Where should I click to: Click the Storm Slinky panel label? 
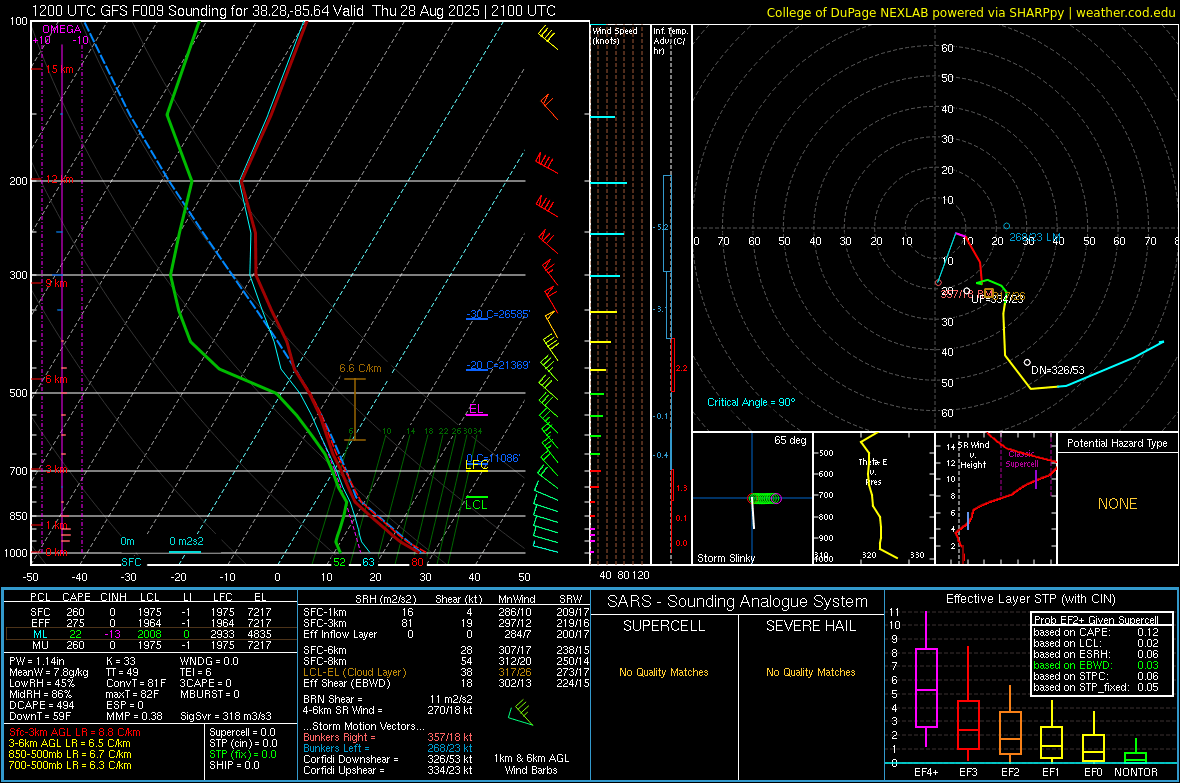coord(725,558)
